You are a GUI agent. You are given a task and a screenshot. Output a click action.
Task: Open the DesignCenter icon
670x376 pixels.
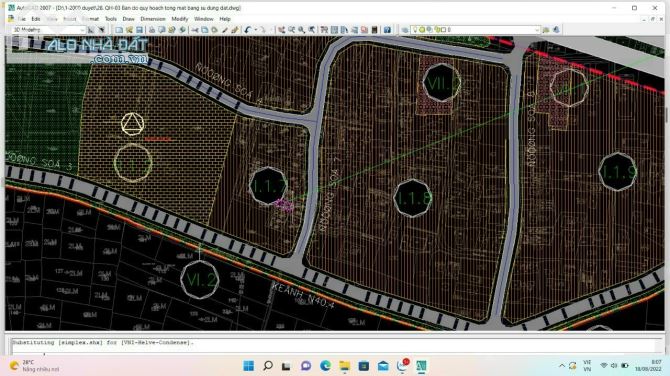pos(334,29)
